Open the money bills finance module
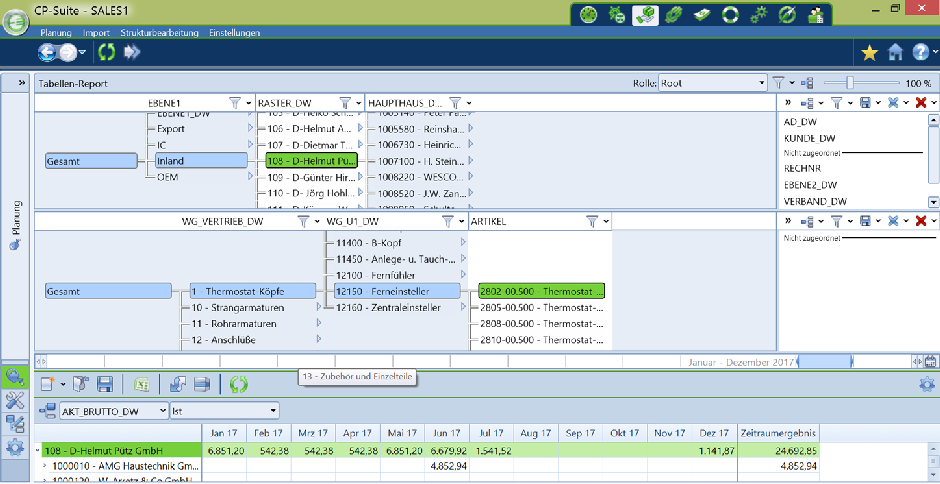The width and height of the screenshot is (940, 484). 702,16
